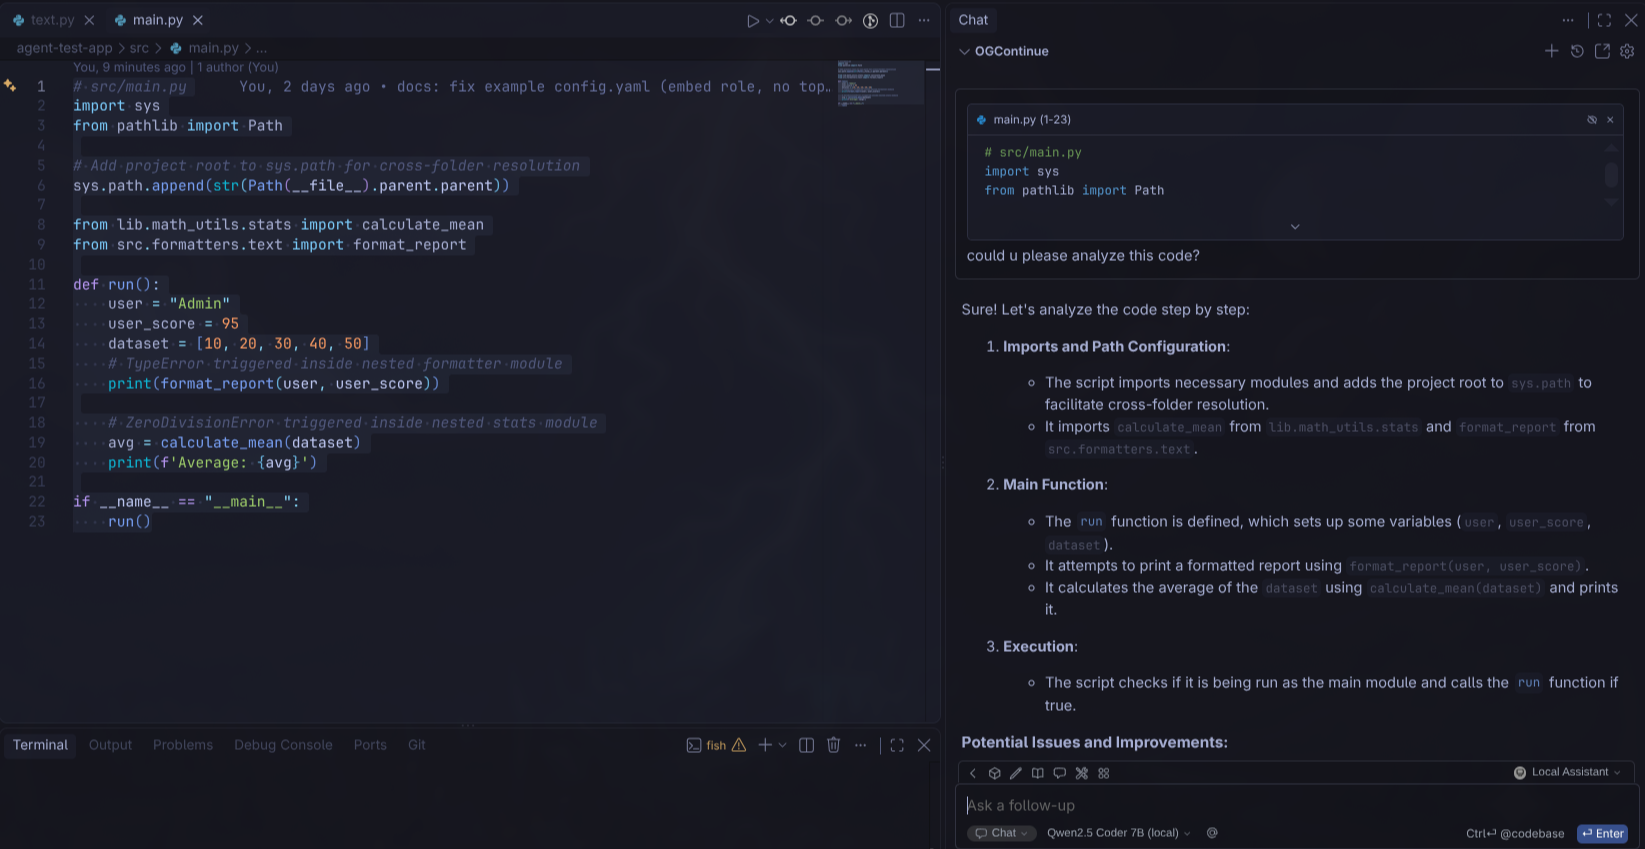Click the terminal warning triangle icon
Screen dimensions: 1645x849
(739, 745)
